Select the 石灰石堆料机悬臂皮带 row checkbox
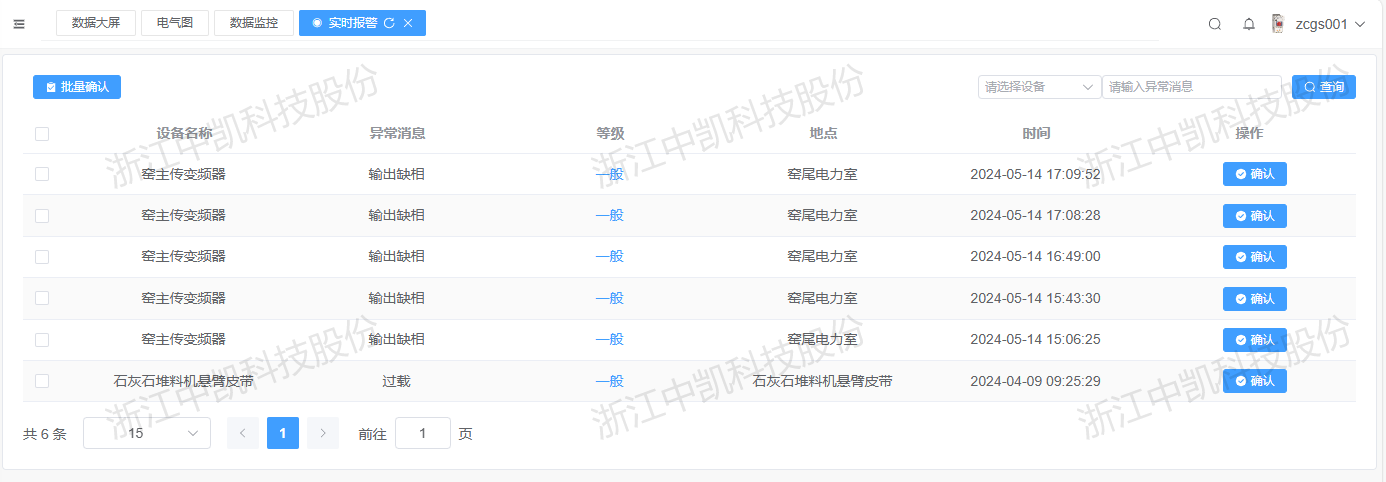Viewport: 1386px width, 482px height. point(42,381)
